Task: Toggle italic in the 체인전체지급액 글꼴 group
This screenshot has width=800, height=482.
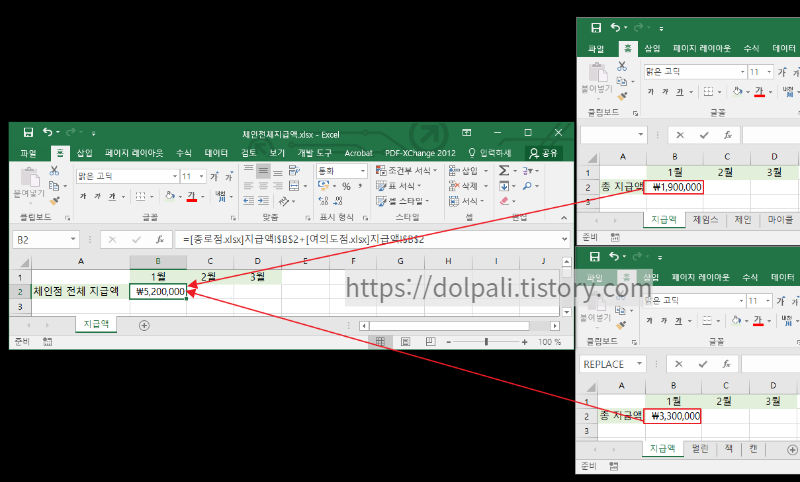Action: click(x=97, y=196)
